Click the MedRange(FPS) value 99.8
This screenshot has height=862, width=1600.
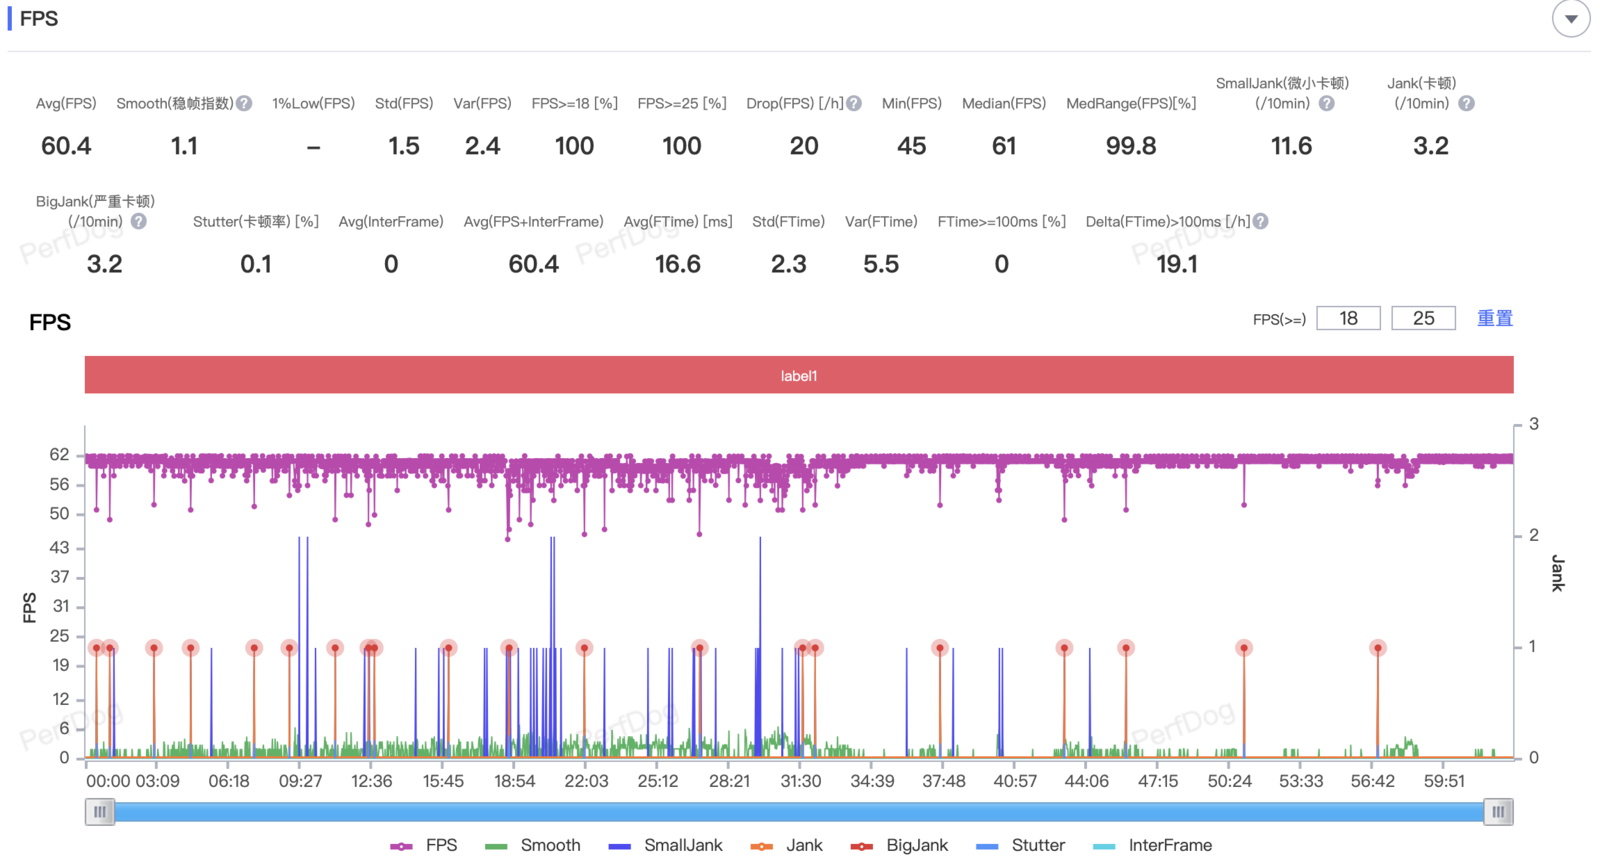1131,146
